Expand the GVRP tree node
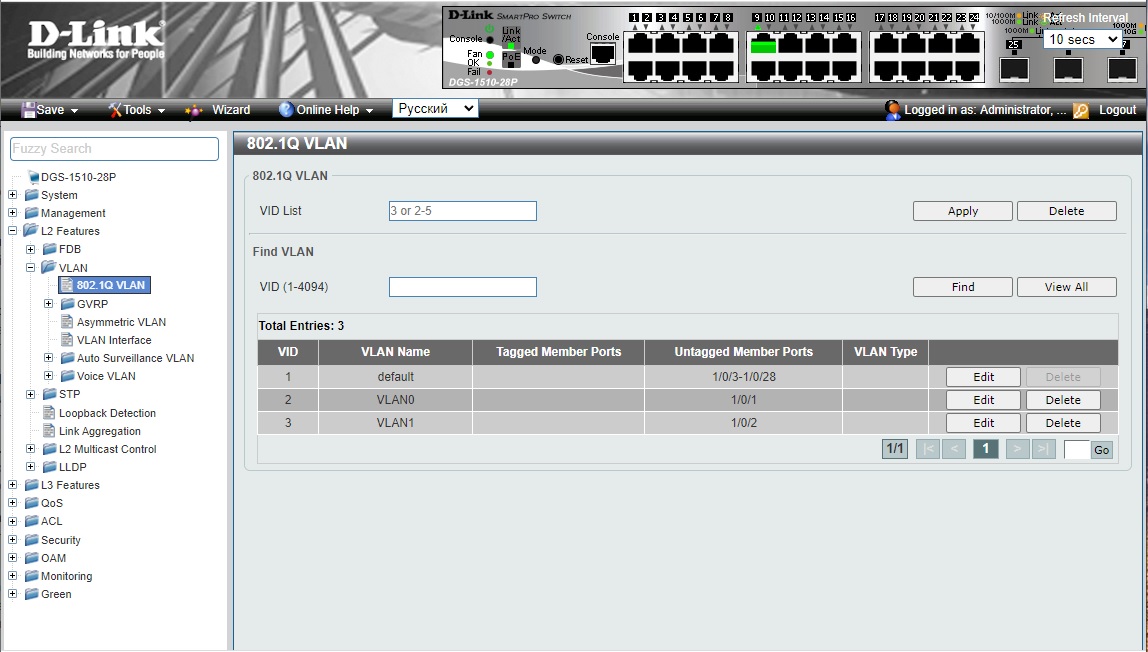This screenshot has width=1148, height=652. pos(49,304)
